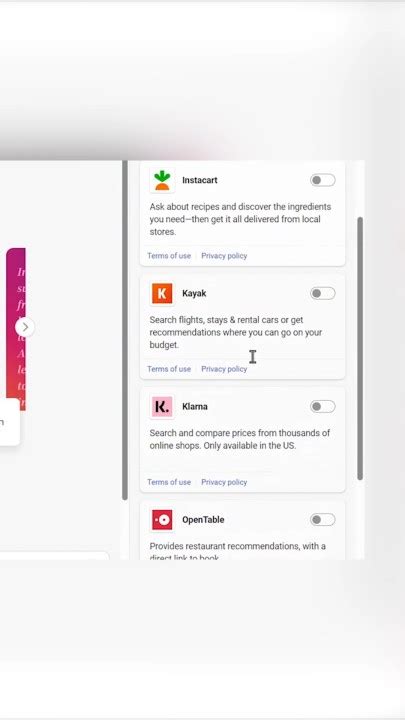Select the Kayak plugin title
Viewport: 405px width, 720px height.
click(x=194, y=293)
